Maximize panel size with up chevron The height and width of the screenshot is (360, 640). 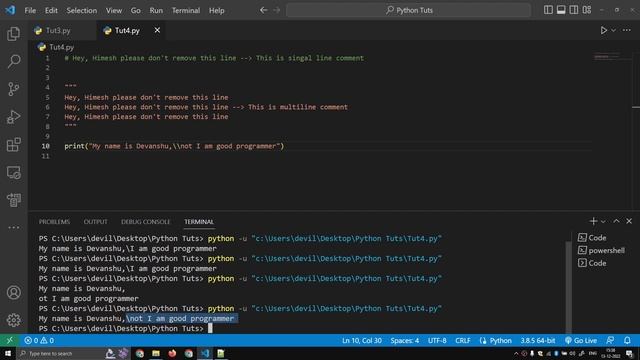pyautogui.click(x=616, y=221)
